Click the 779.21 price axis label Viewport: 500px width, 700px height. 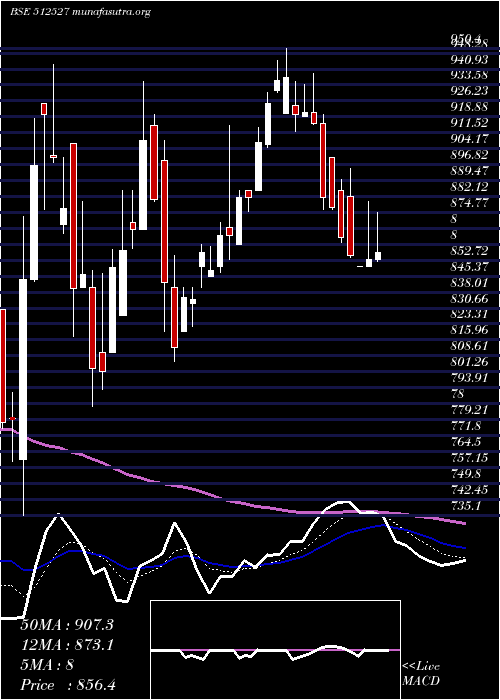point(469,410)
